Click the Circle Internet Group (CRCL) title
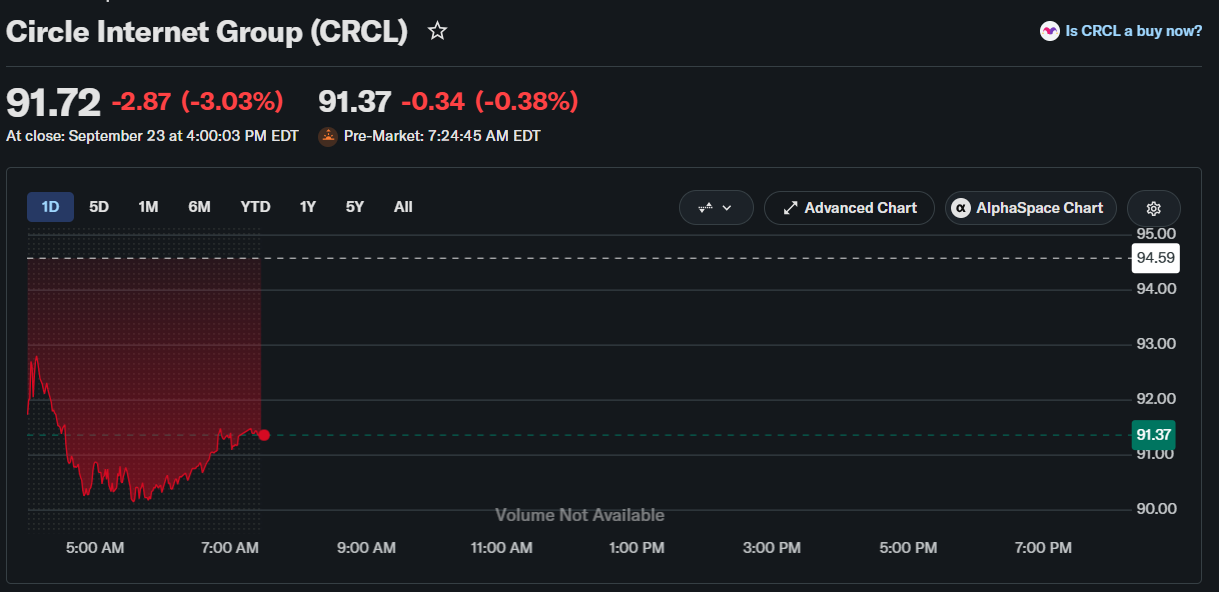 click(x=207, y=32)
